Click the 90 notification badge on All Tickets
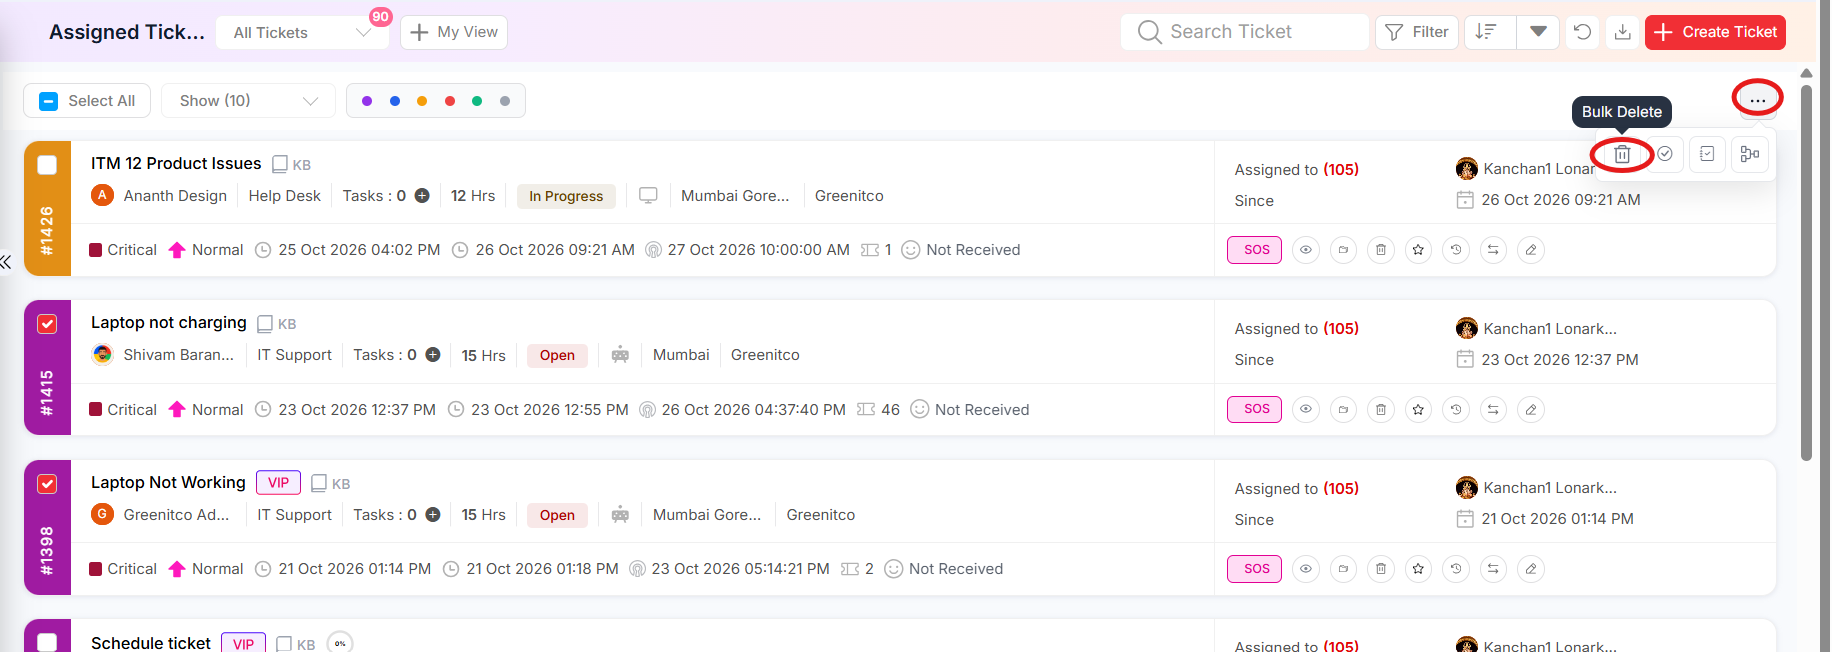Image resolution: width=1832 pixels, height=652 pixels. pos(380,16)
